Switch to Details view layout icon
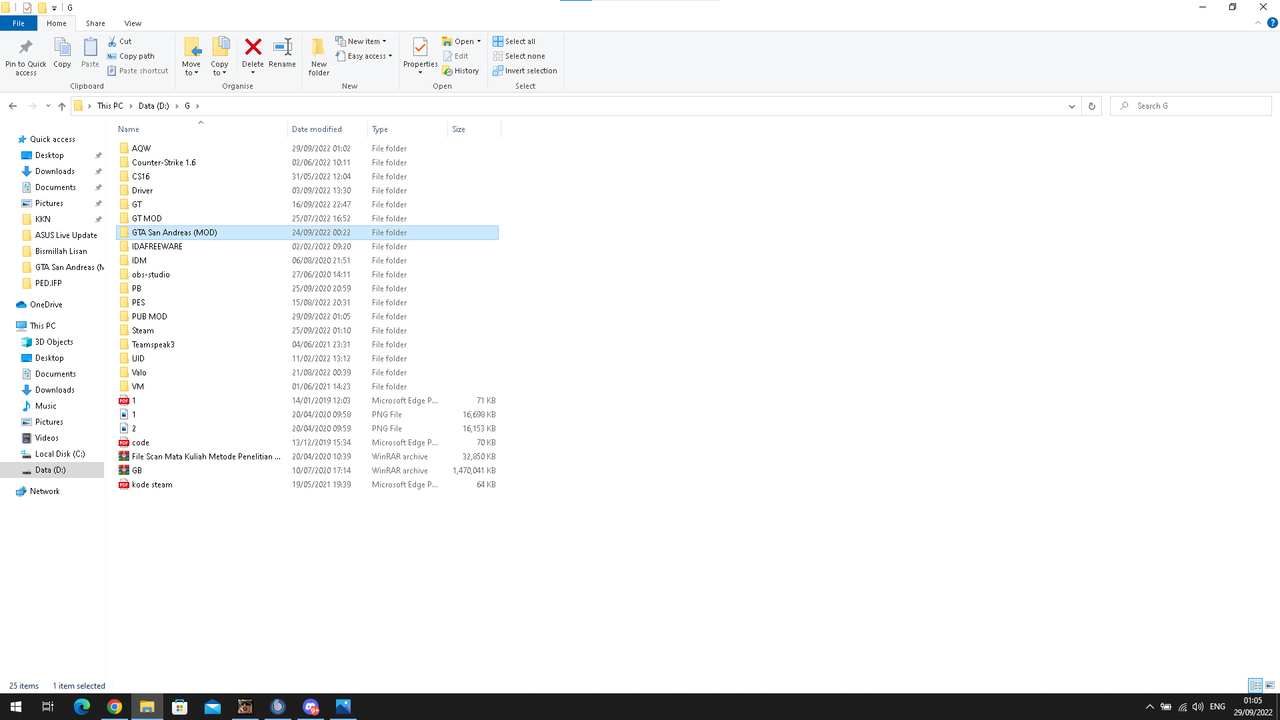This screenshot has width=1280, height=720. coord(1255,686)
